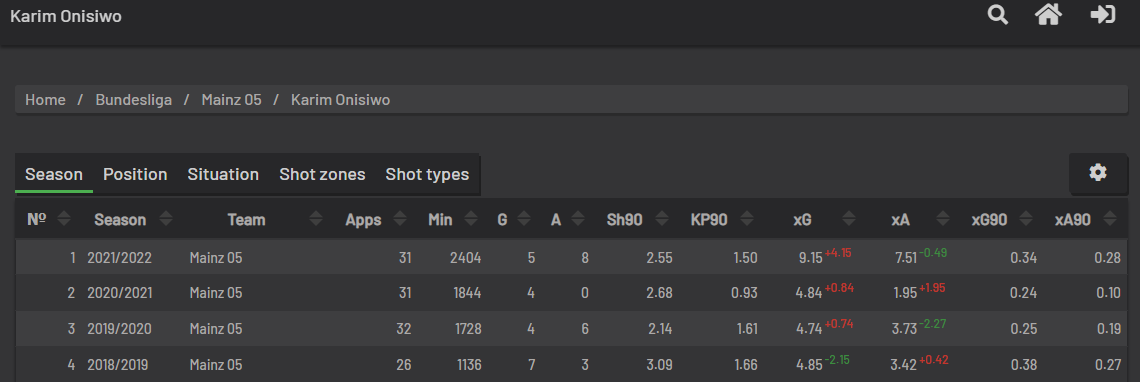1140x382 pixels.
Task: Follow the Bundesliga breadcrumb link
Action: [134, 100]
